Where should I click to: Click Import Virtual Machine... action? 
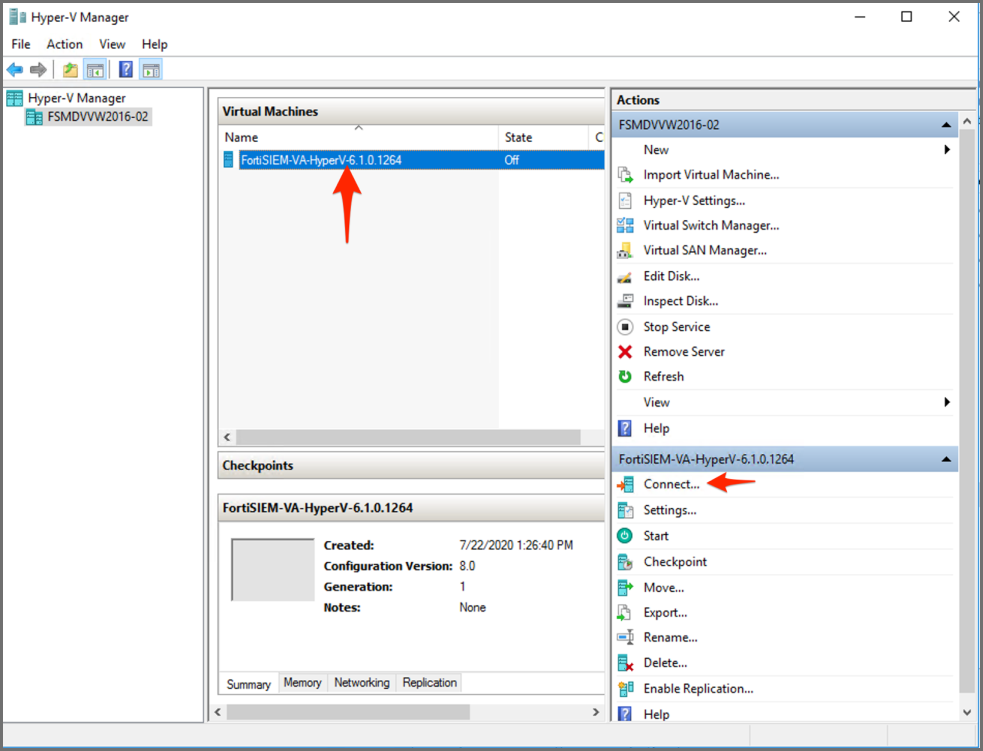tap(711, 175)
